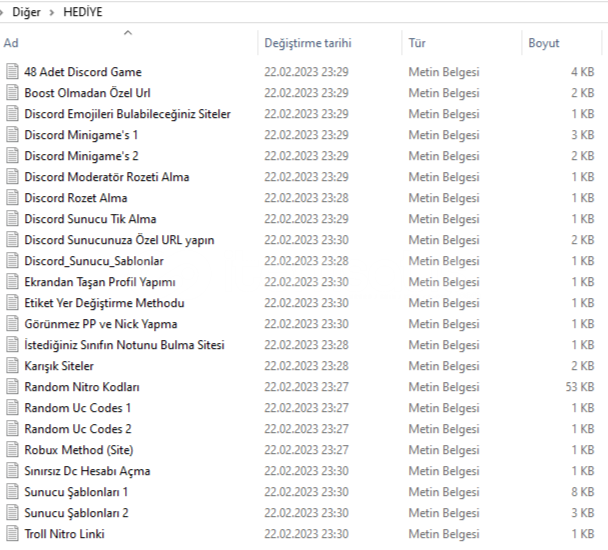Click the document icon for Sunucu Şablonları 1
Image resolution: width=608 pixels, height=550 pixels.
tap(12, 492)
